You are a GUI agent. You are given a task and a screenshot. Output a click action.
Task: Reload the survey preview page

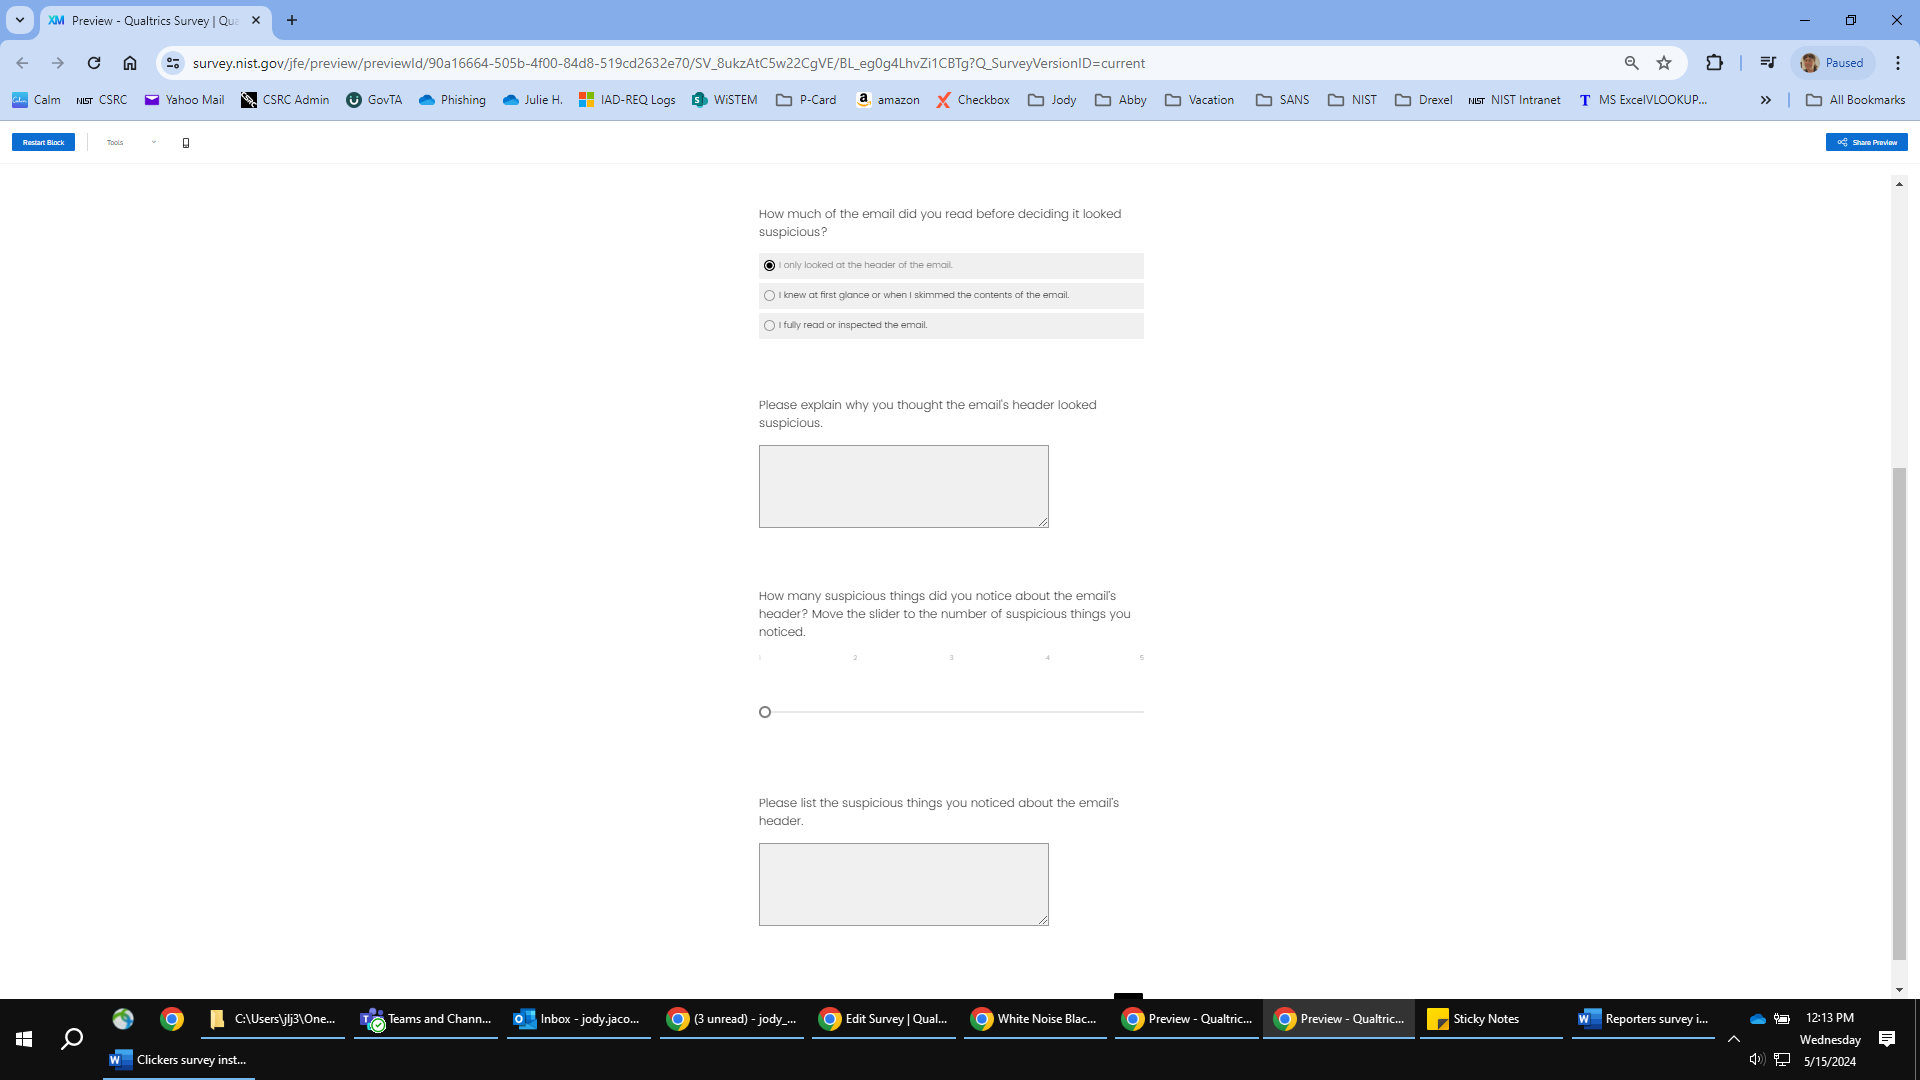(94, 63)
